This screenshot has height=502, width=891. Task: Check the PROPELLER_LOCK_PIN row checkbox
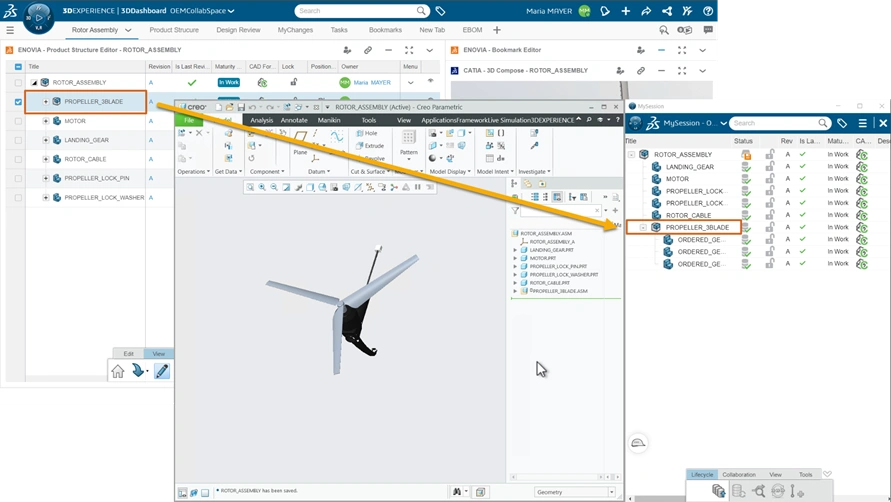[18, 179]
